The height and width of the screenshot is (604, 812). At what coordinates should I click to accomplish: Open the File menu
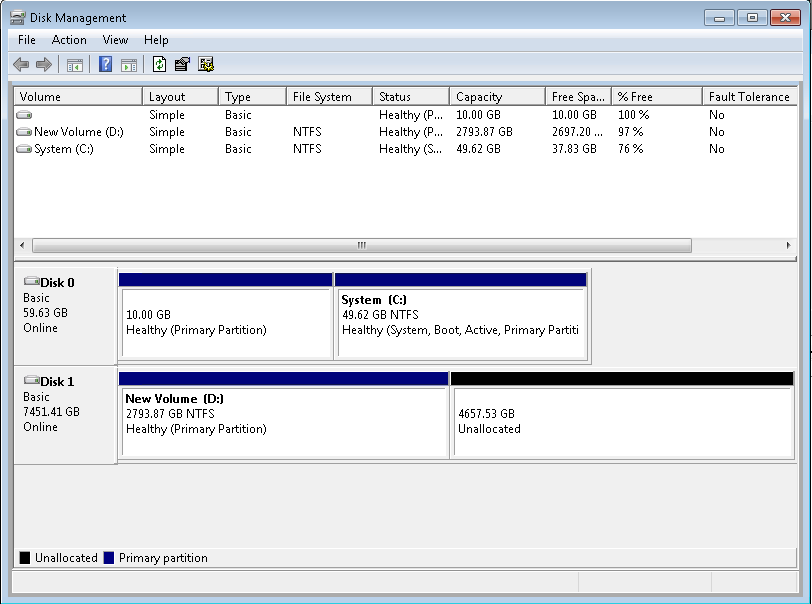26,40
